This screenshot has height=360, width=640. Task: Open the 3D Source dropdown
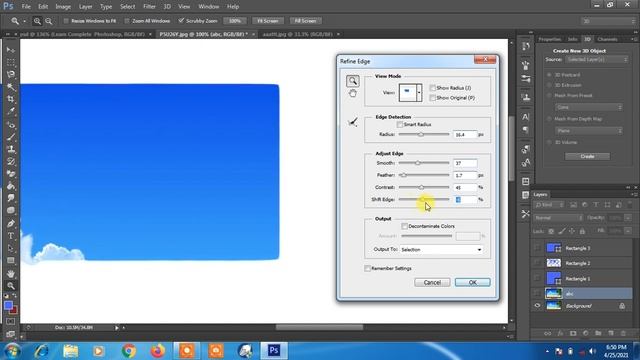[x=597, y=60]
